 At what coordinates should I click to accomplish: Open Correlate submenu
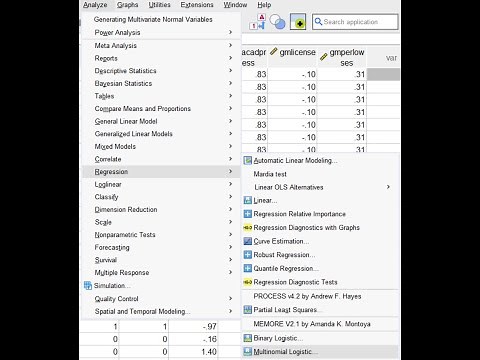(161, 159)
